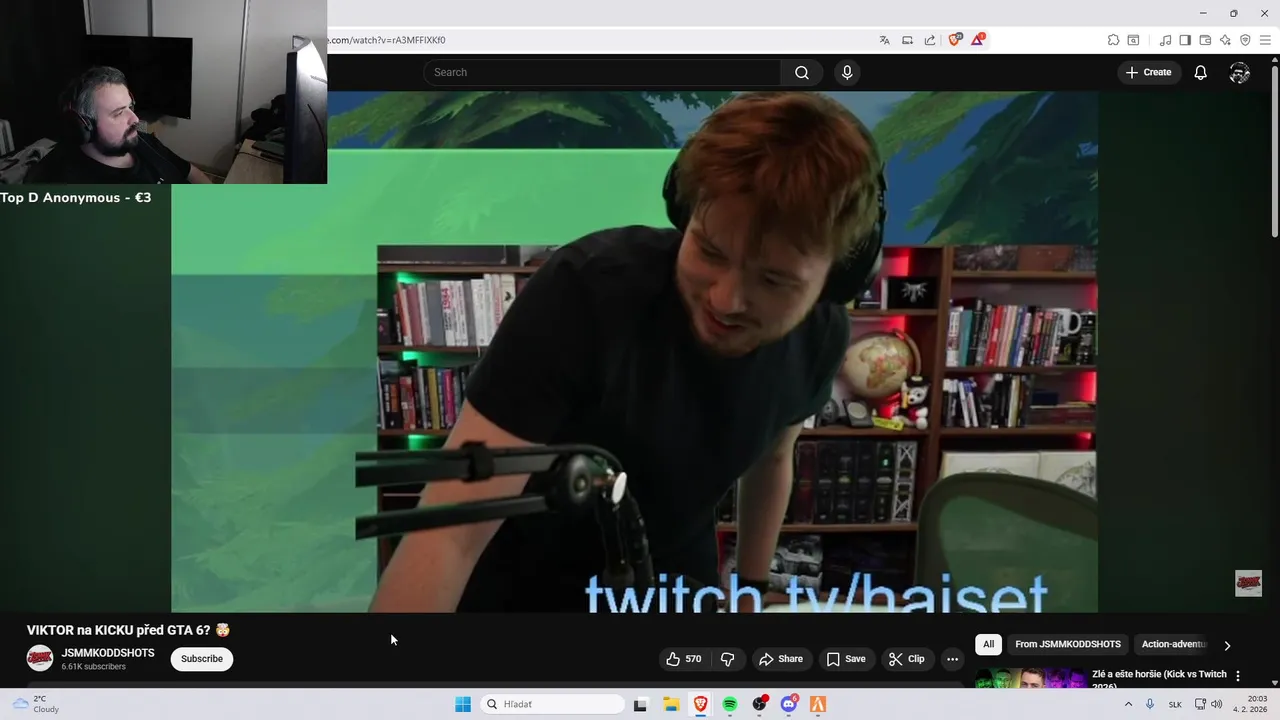Open the YouTube account avatar menu

pyautogui.click(x=1240, y=72)
